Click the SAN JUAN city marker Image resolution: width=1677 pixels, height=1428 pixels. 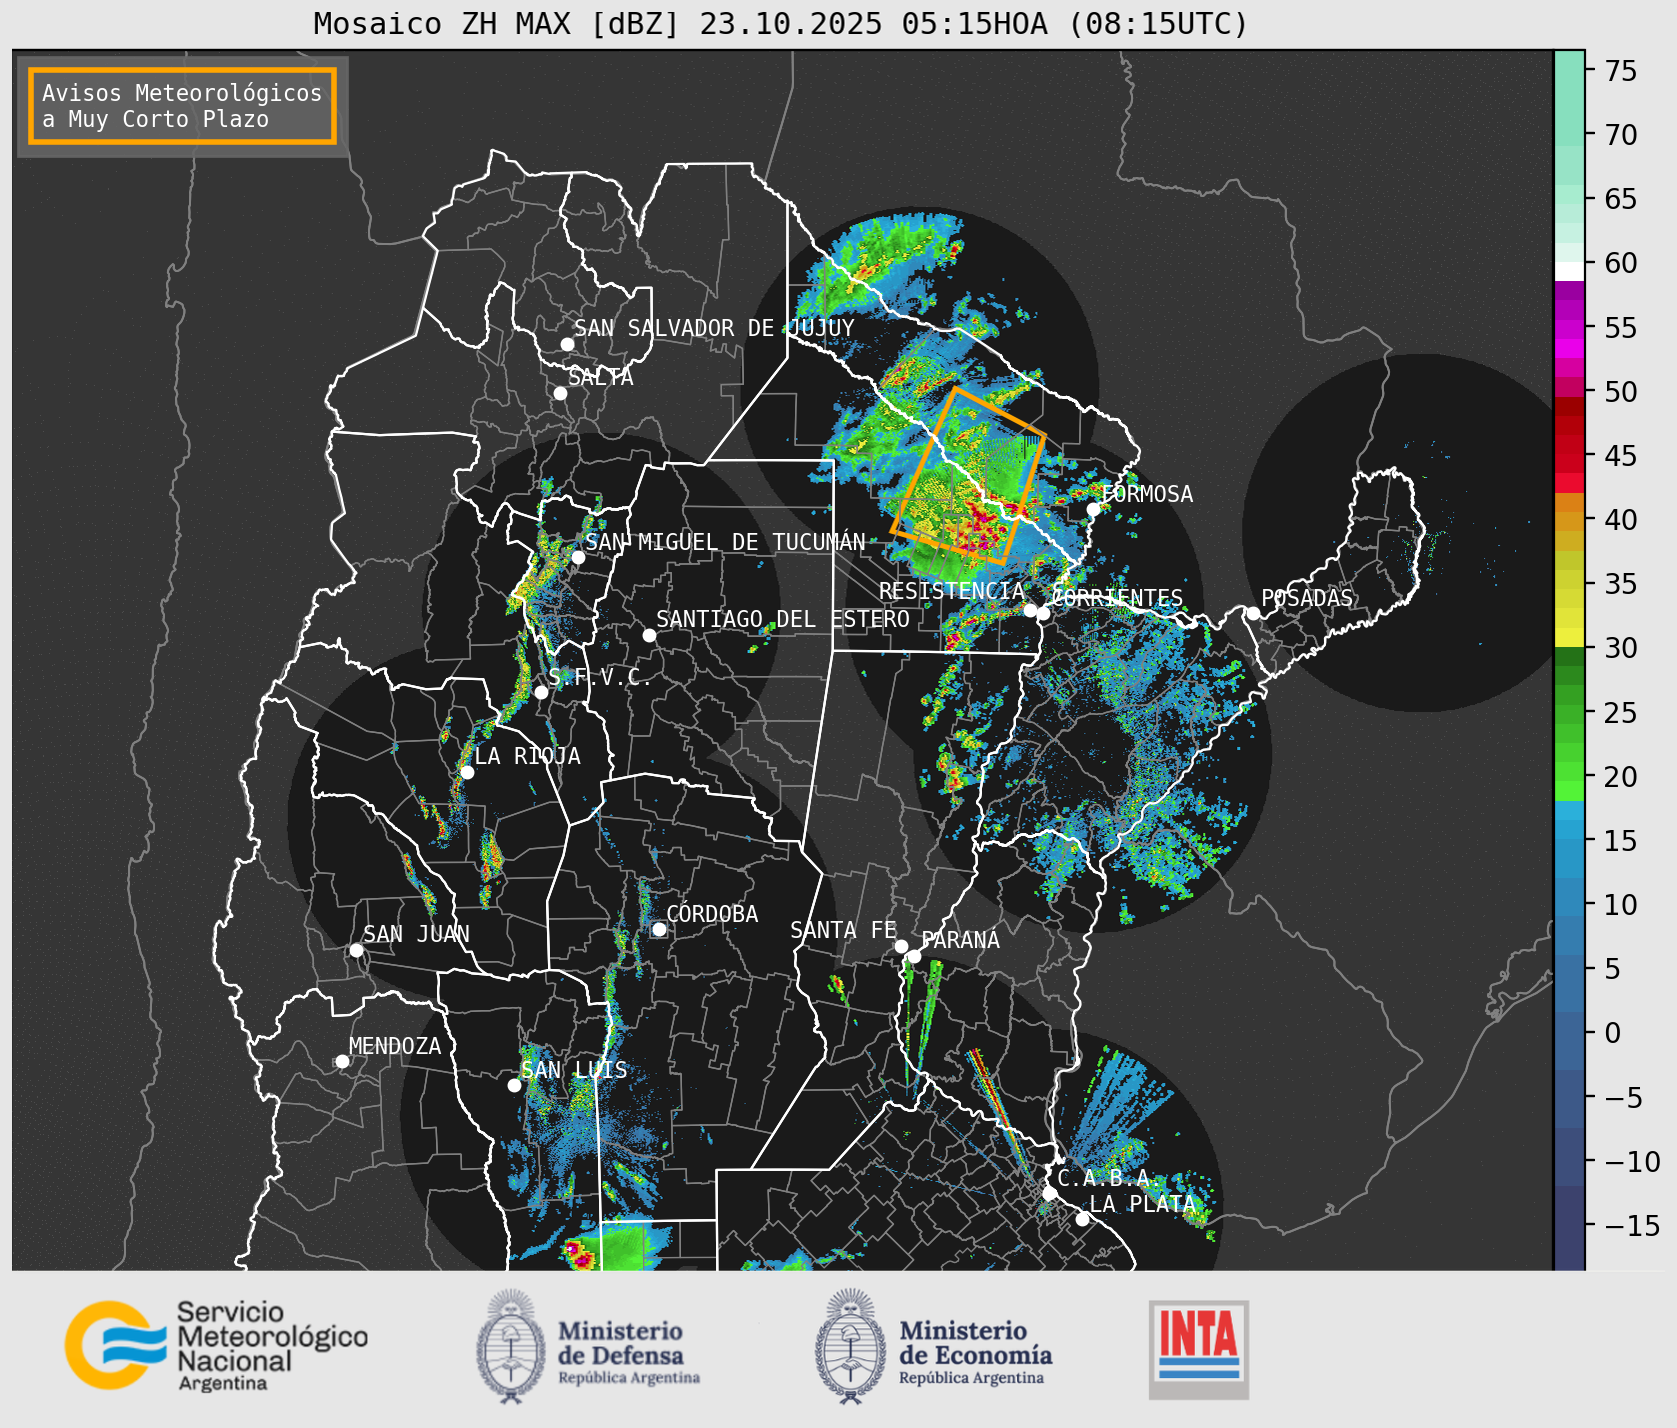pyautogui.click(x=356, y=950)
